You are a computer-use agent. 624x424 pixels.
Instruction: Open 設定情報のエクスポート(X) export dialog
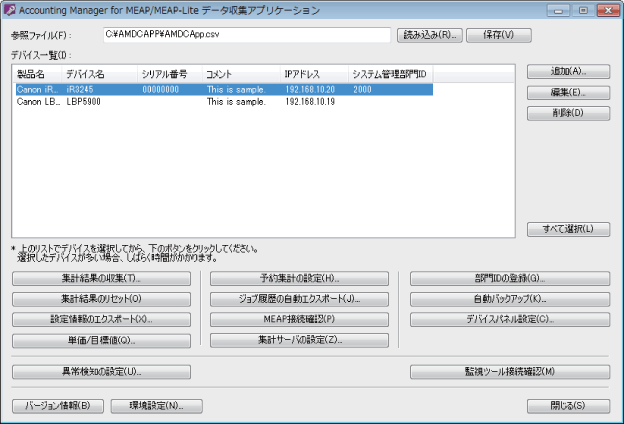[102, 320]
